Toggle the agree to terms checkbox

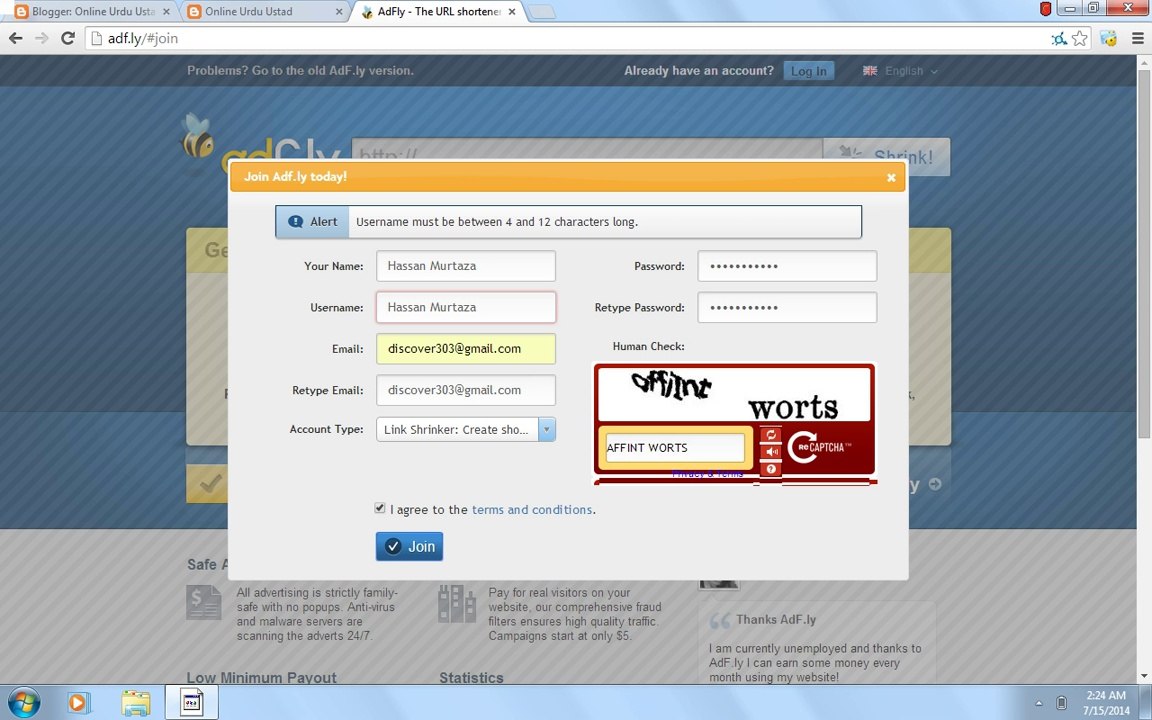380,508
